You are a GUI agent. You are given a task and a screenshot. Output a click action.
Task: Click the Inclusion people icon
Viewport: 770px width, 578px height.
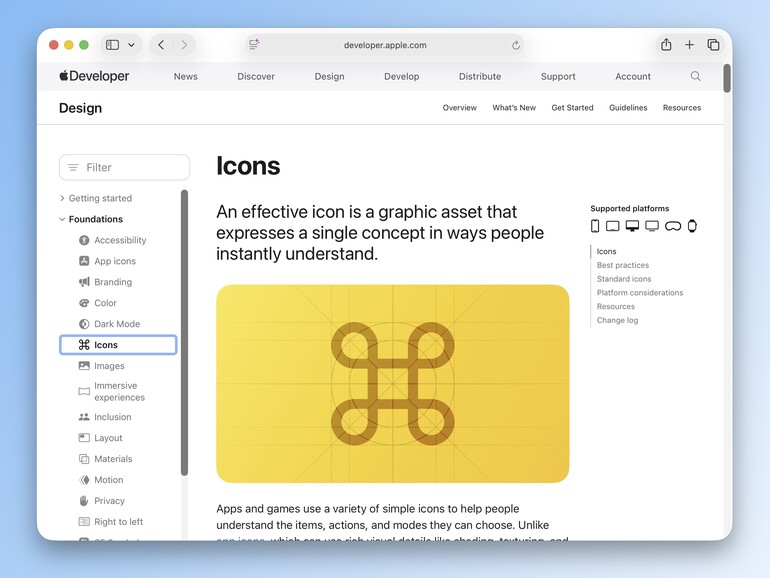pos(84,417)
